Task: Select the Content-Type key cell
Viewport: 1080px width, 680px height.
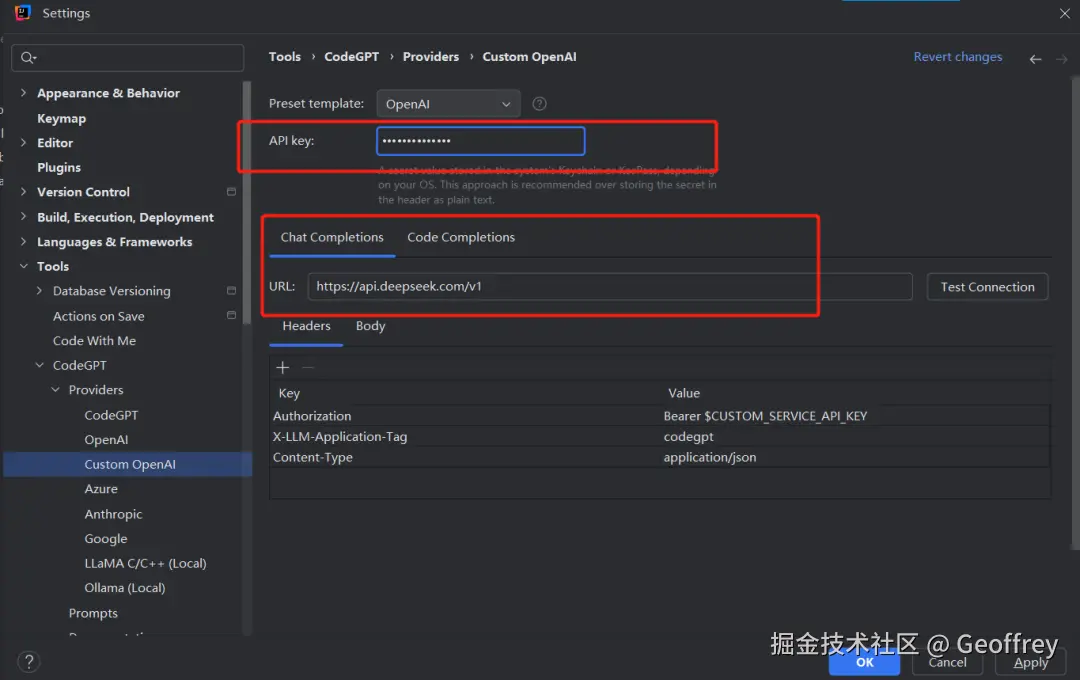Action: [465, 457]
